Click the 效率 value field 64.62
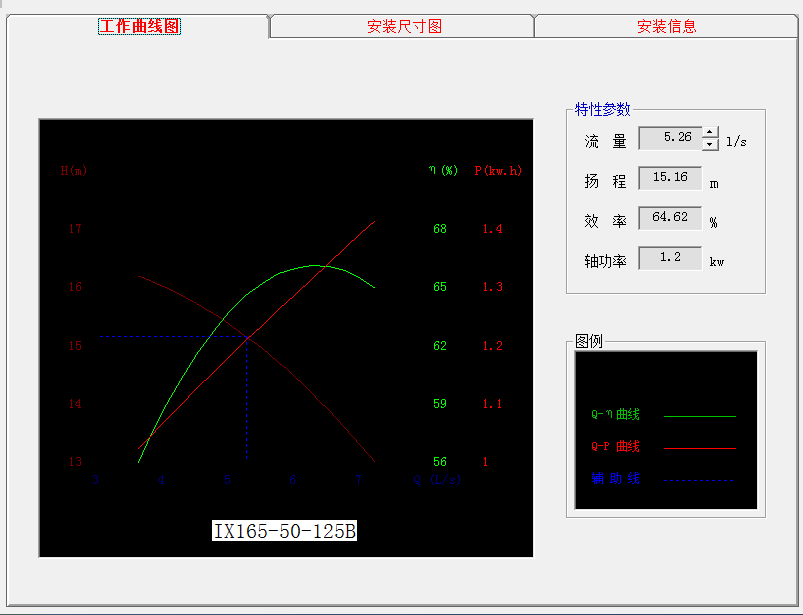This screenshot has height=615, width=803. tap(670, 218)
